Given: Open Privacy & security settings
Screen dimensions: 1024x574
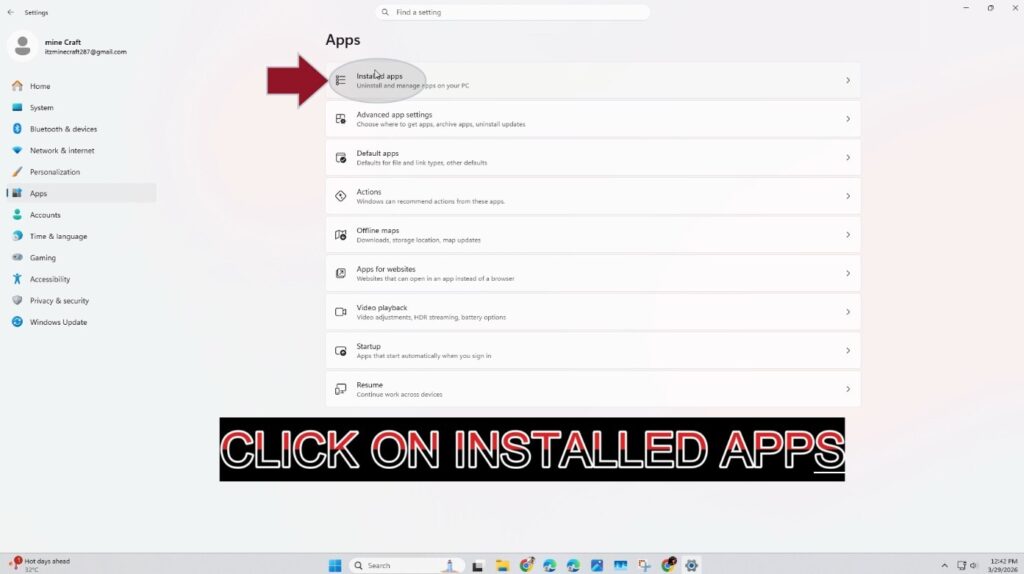Looking at the screenshot, I should click(x=59, y=300).
